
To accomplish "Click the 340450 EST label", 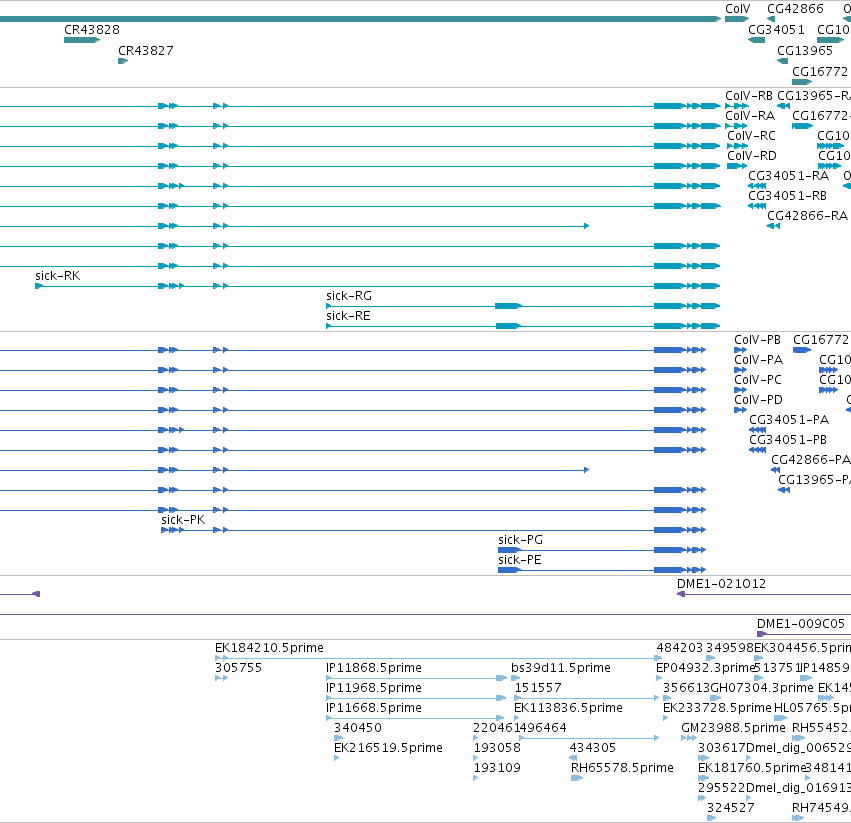I will [x=358, y=729].
